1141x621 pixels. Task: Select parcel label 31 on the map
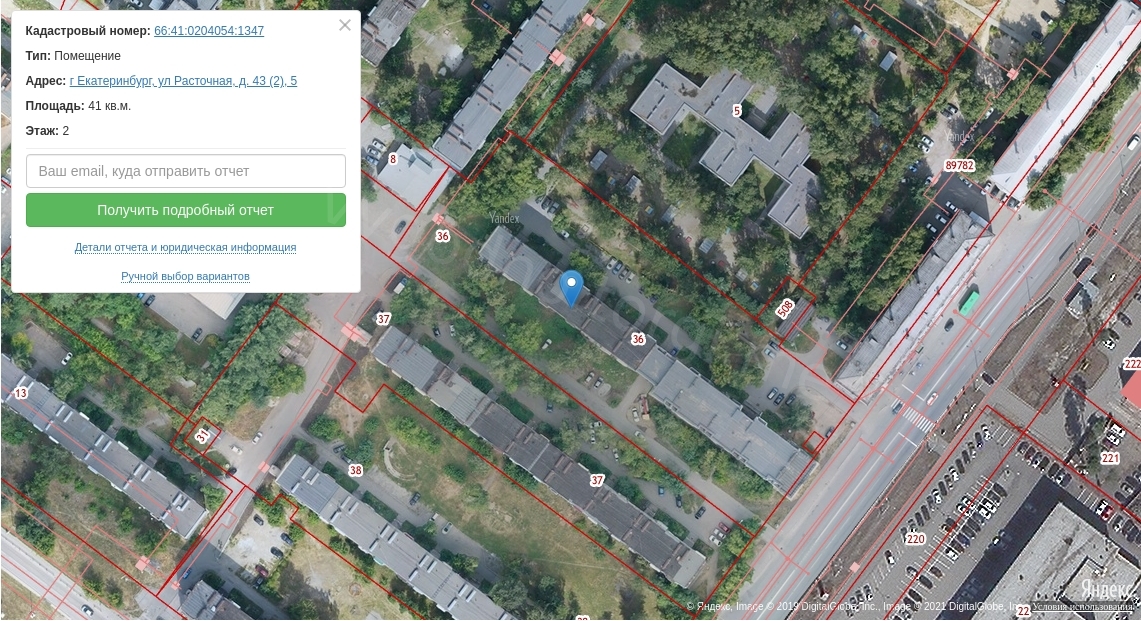click(x=202, y=436)
